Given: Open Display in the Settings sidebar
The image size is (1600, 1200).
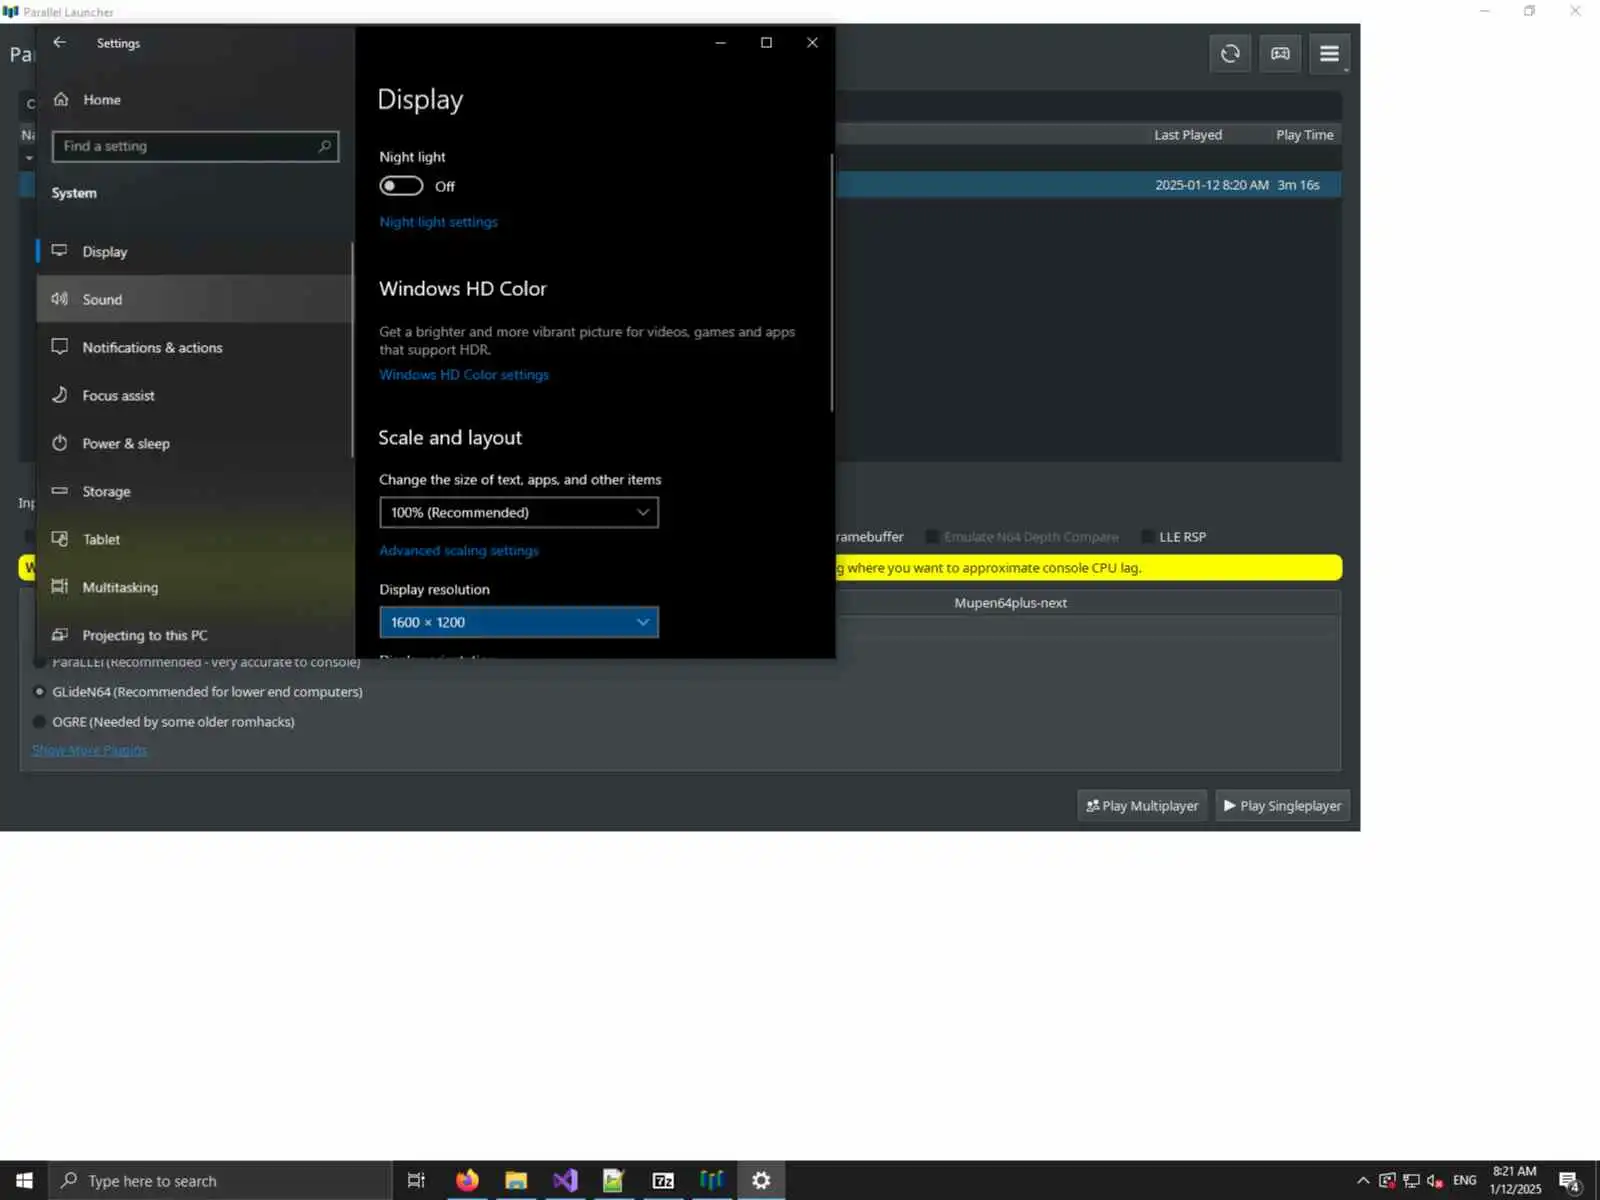Looking at the screenshot, I should tap(195, 252).
